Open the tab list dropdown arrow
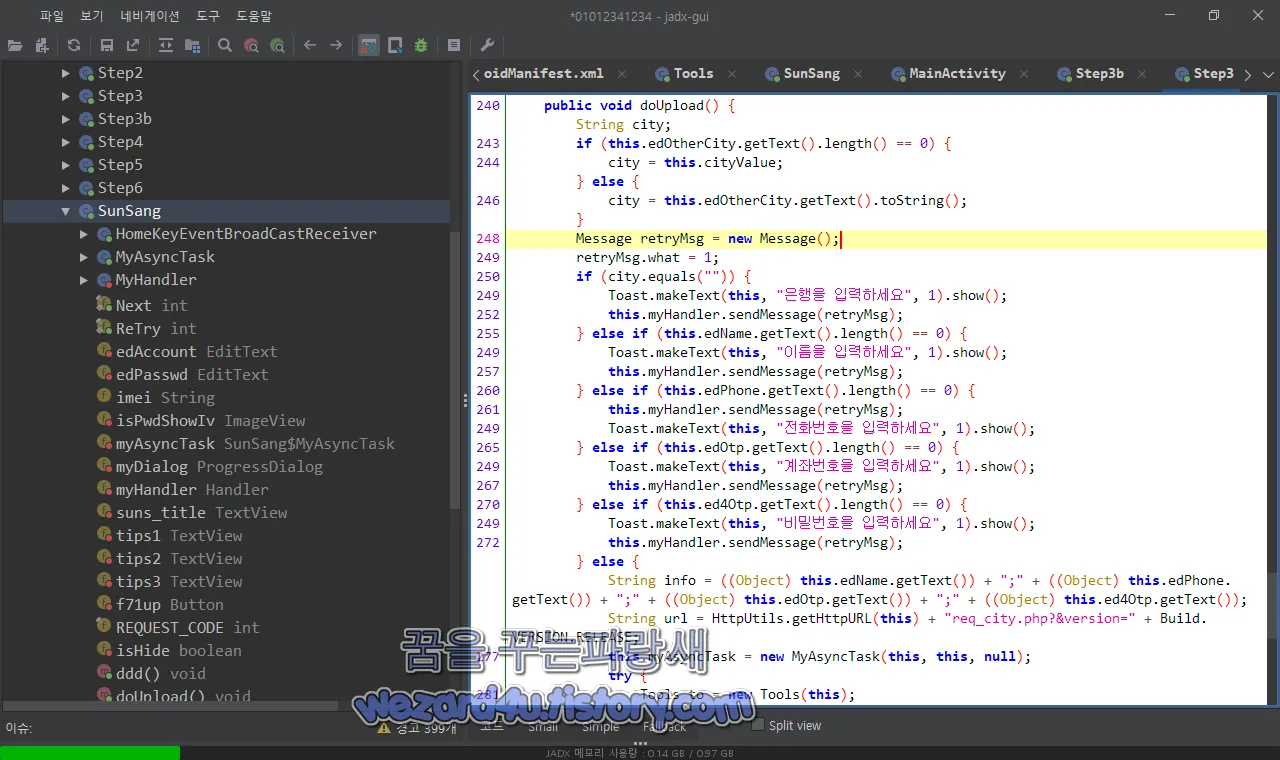The image size is (1280, 760). coord(1270,74)
